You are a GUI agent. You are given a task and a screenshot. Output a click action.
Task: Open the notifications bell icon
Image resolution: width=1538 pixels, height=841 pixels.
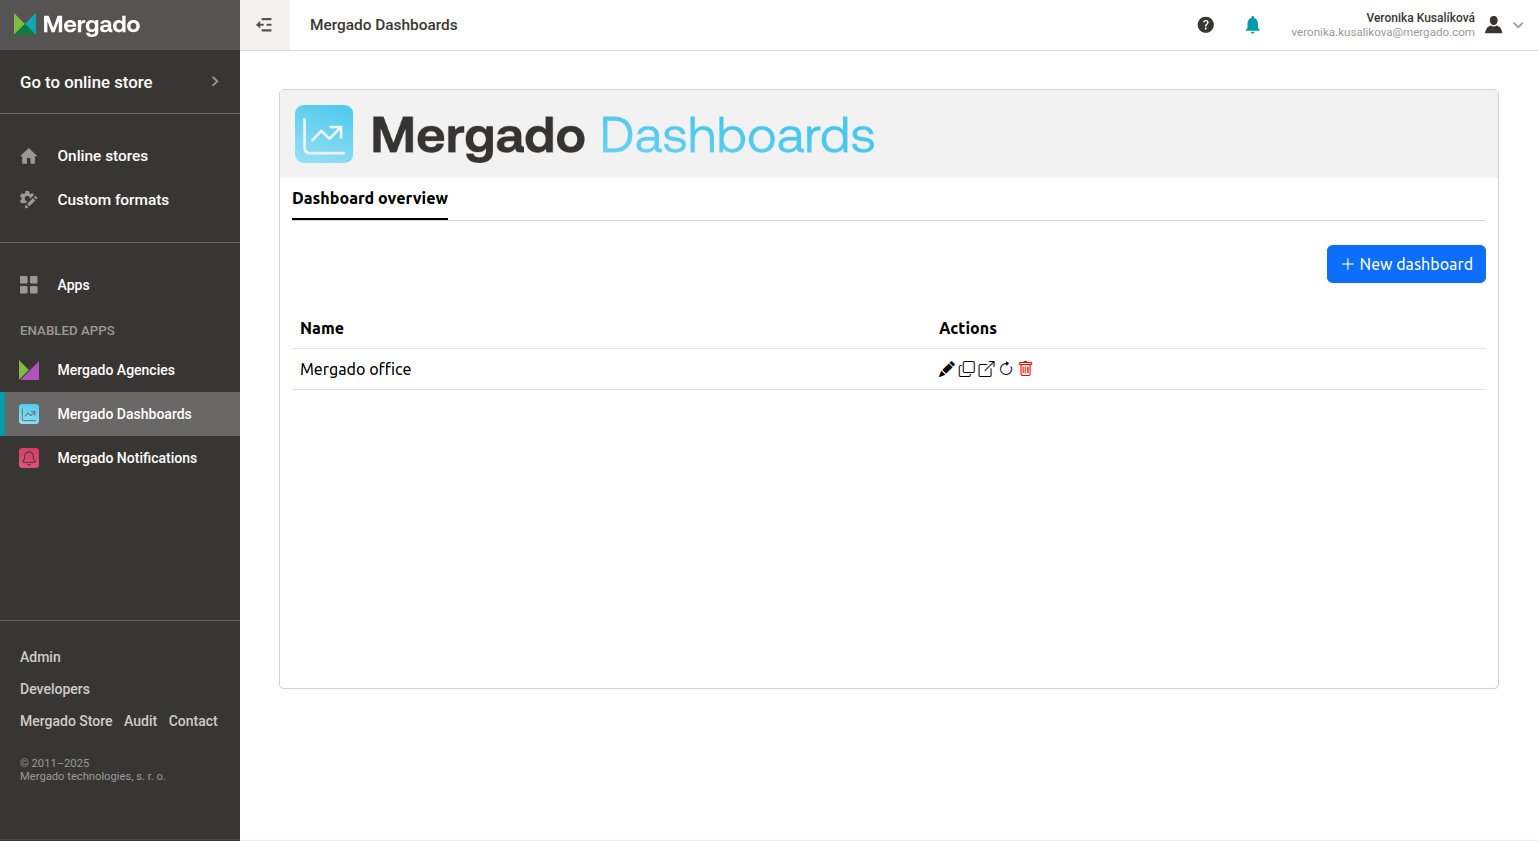1253,25
